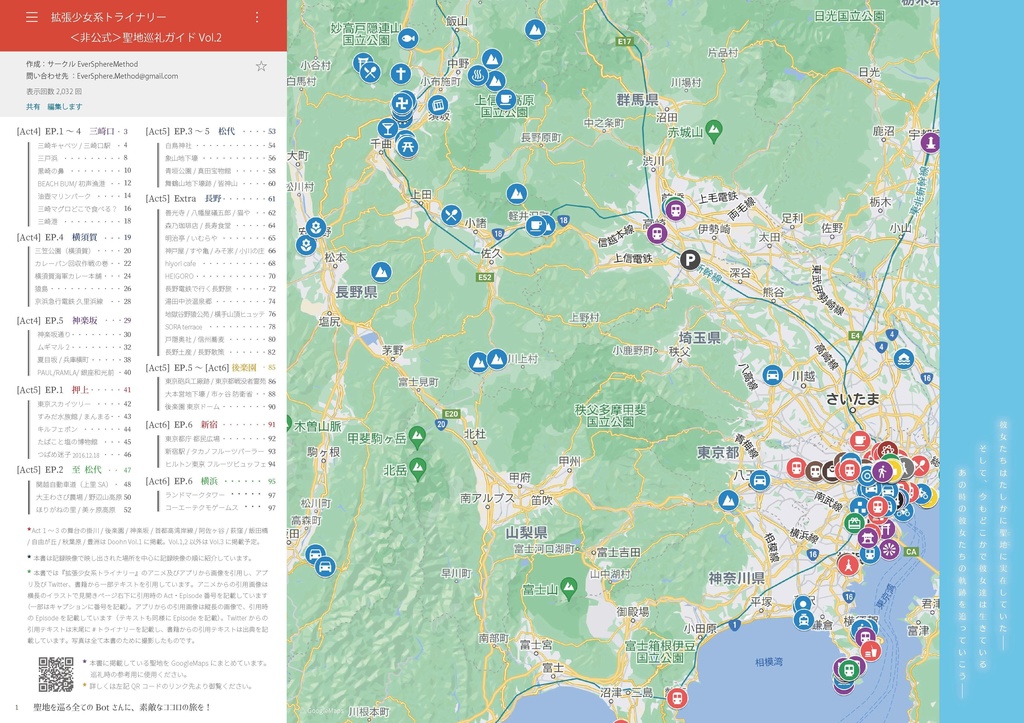1024x723 pixels.
Task: Click the 共有 share link
Action: tap(33, 106)
